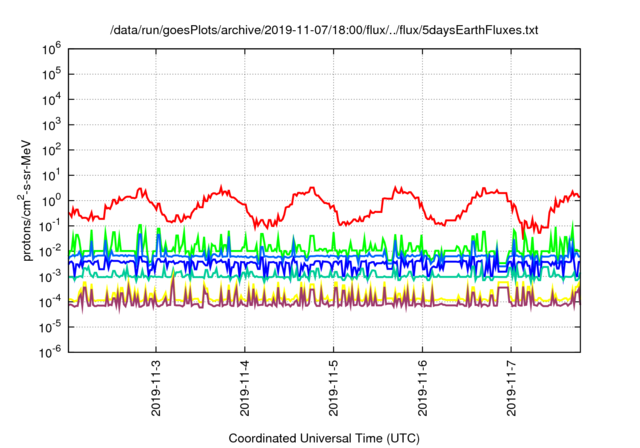Click the 10^-1 y-axis tick label
Viewport: 640px width, 448px height.
(51, 226)
